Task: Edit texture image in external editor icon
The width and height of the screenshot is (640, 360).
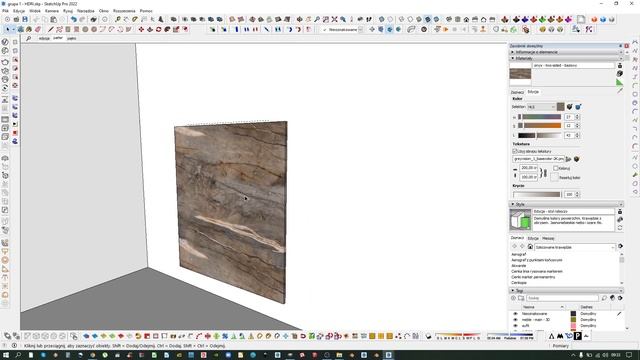Action: click(x=577, y=159)
